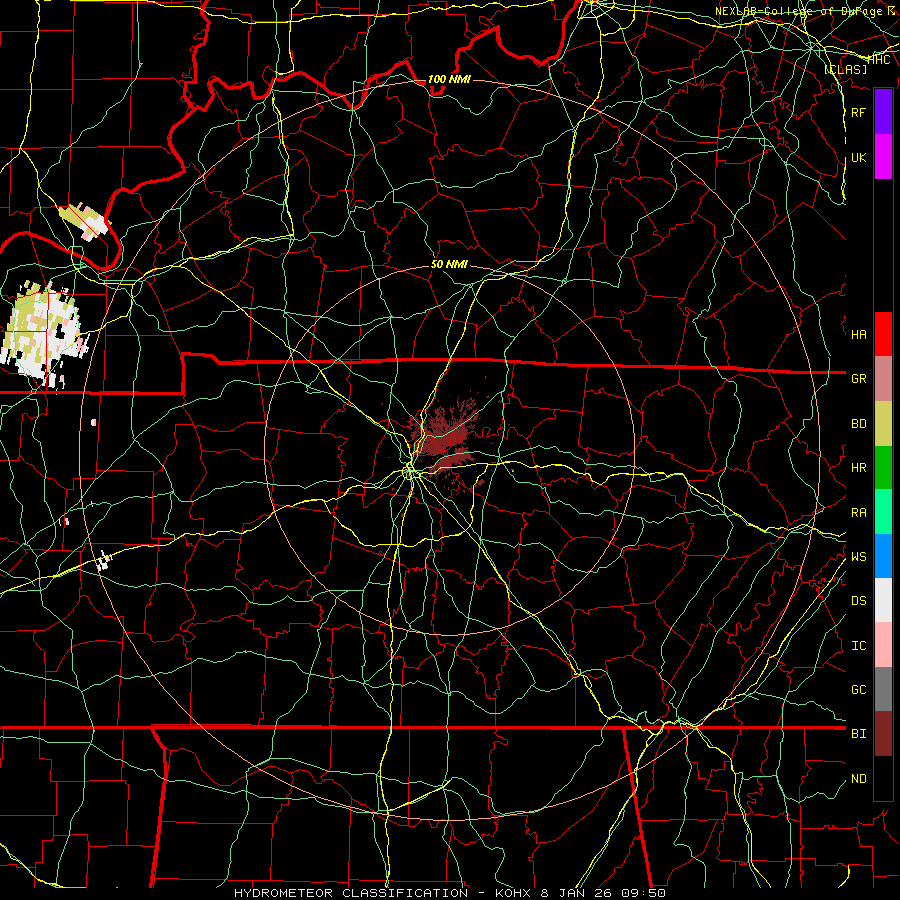Select the brown BI legend swatch
The width and height of the screenshot is (900, 900).
(883, 734)
